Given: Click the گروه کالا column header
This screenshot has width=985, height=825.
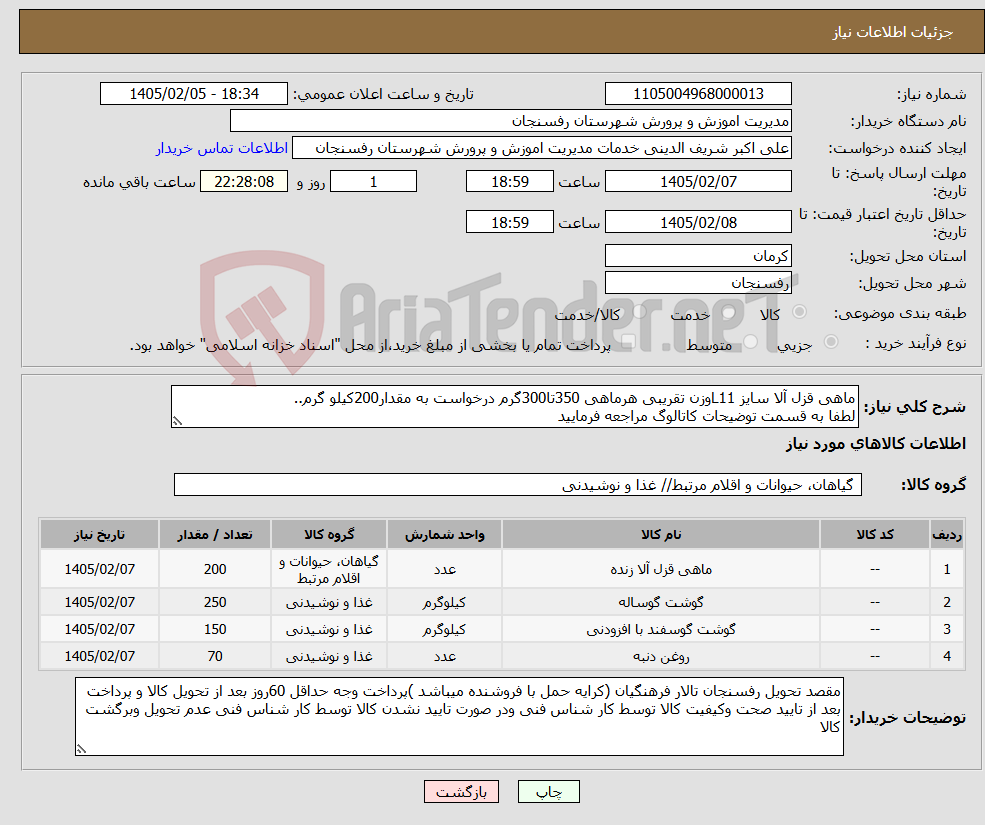Looking at the screenshot, I should tap(329, 535).
